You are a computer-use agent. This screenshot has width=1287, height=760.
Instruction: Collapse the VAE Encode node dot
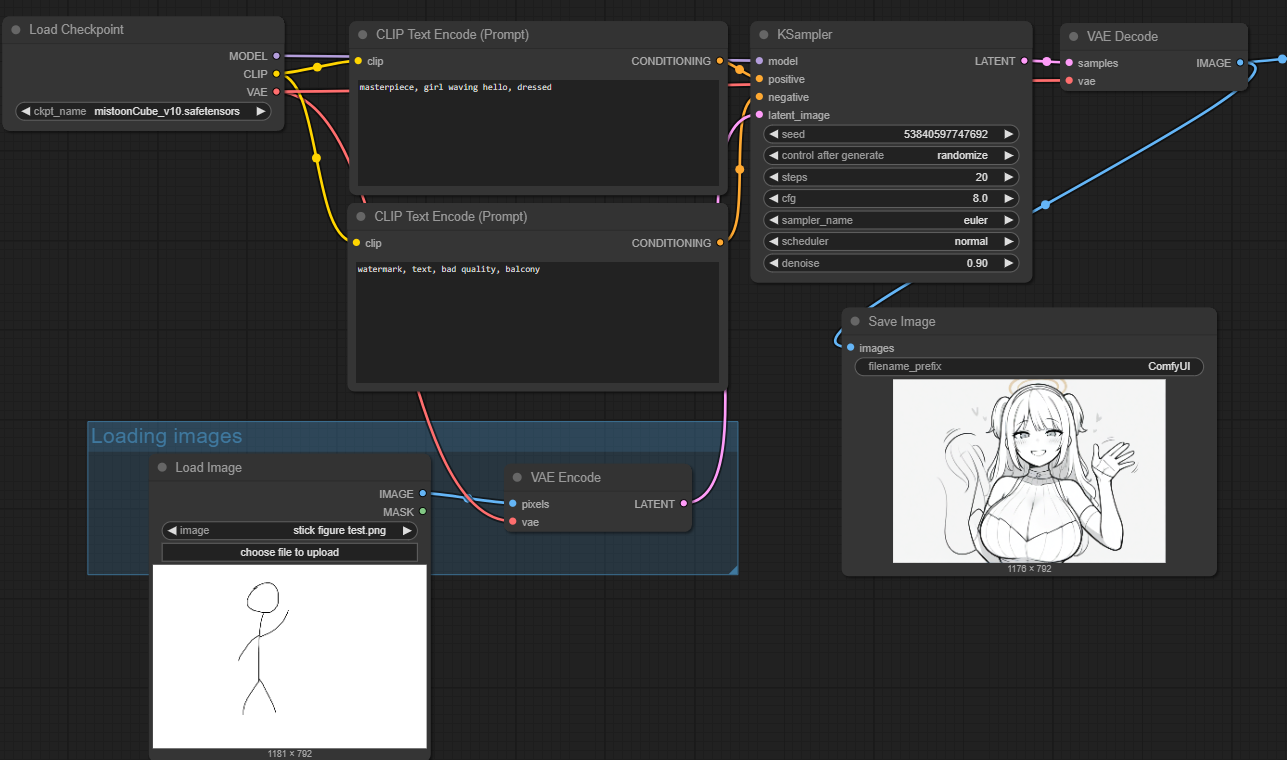[x=518, y=478]
